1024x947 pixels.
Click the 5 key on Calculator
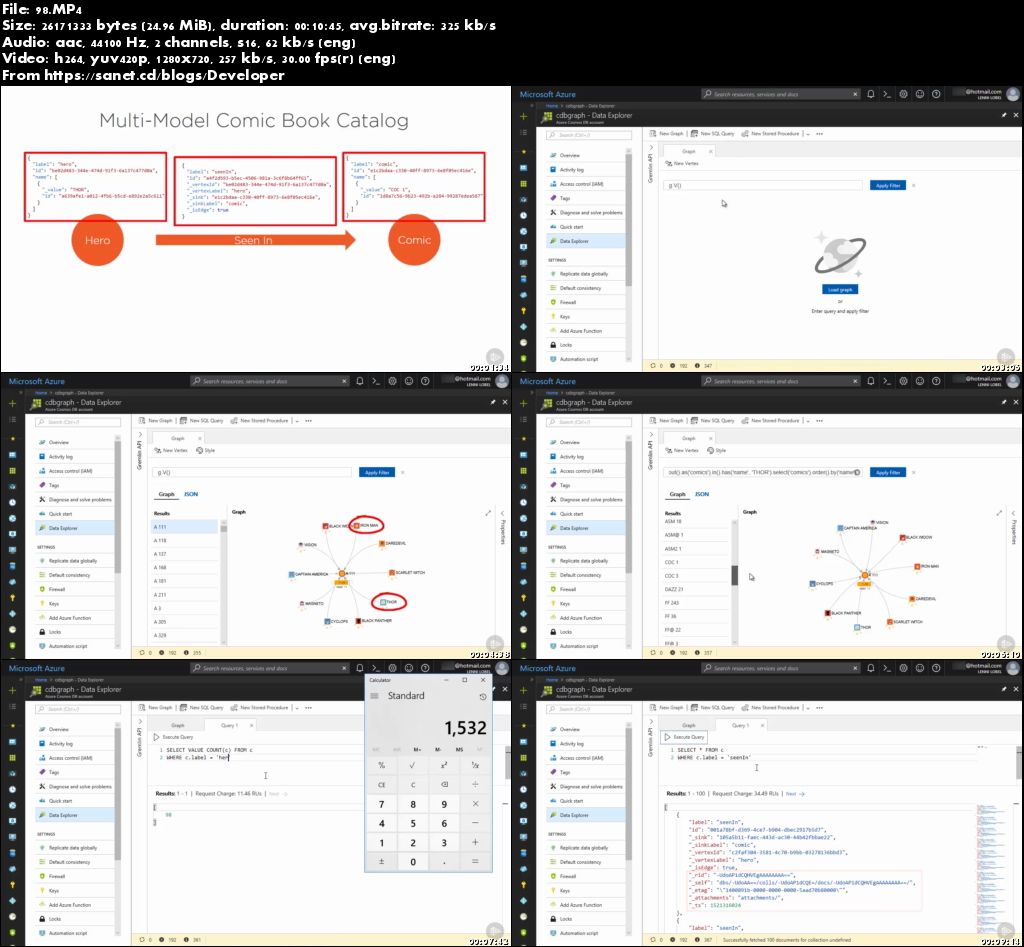pos(413,824)
